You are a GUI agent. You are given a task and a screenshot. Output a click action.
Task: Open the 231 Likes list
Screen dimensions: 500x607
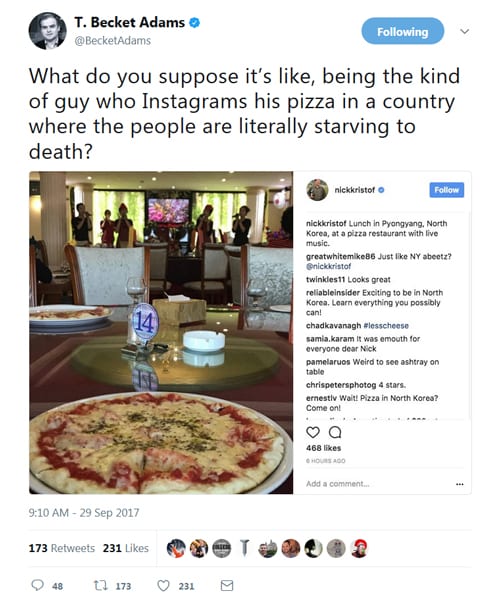click(126, 548)
